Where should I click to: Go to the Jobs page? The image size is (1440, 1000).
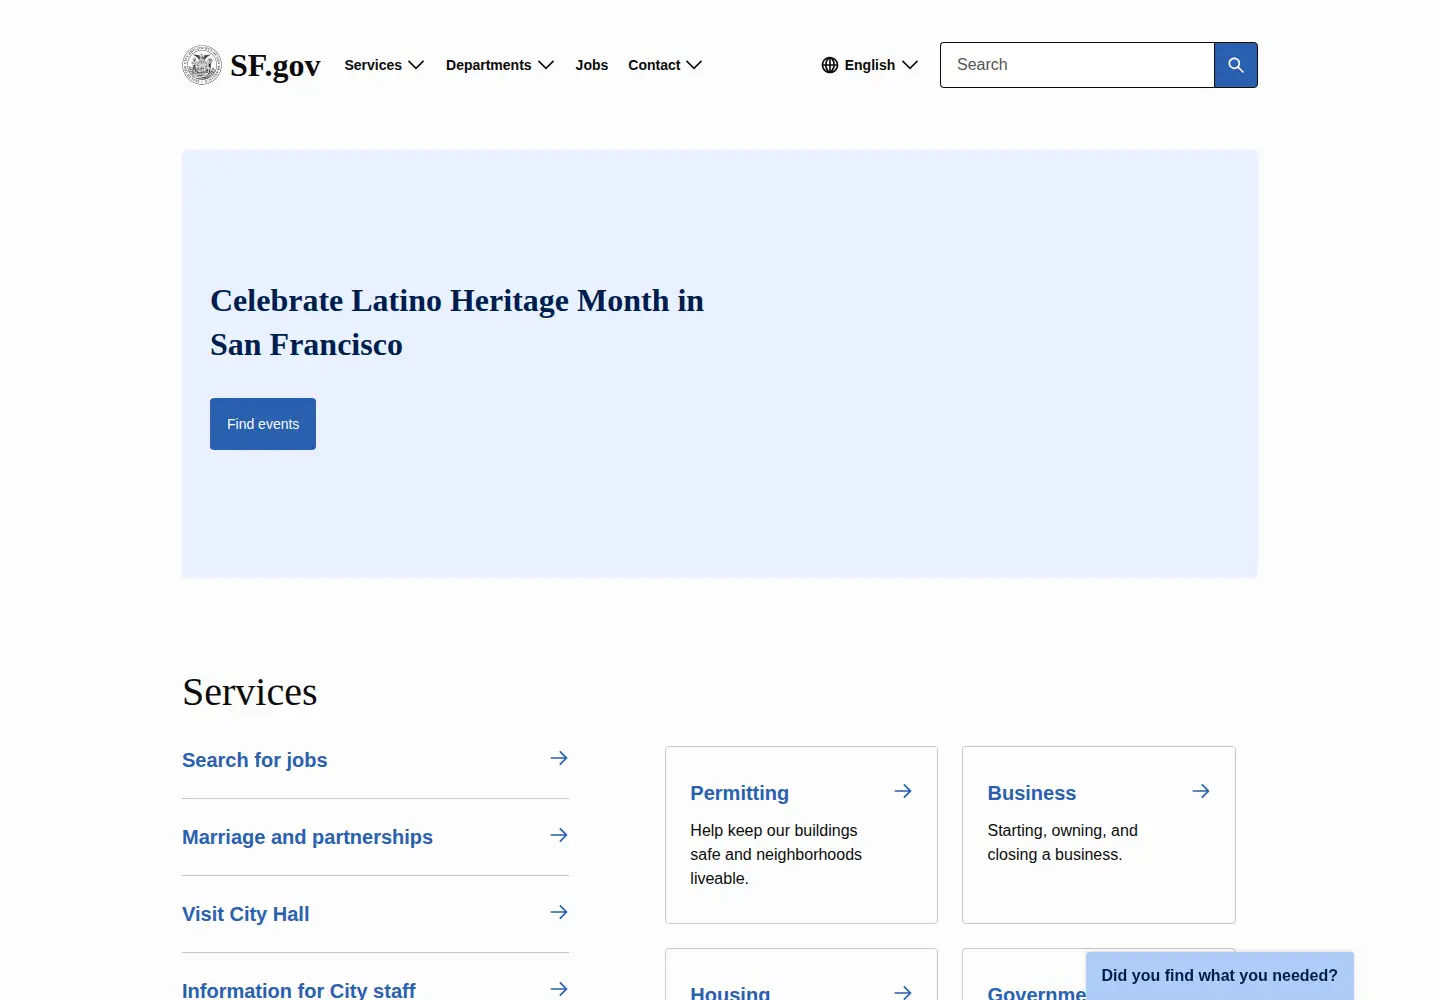pos(592,65)
